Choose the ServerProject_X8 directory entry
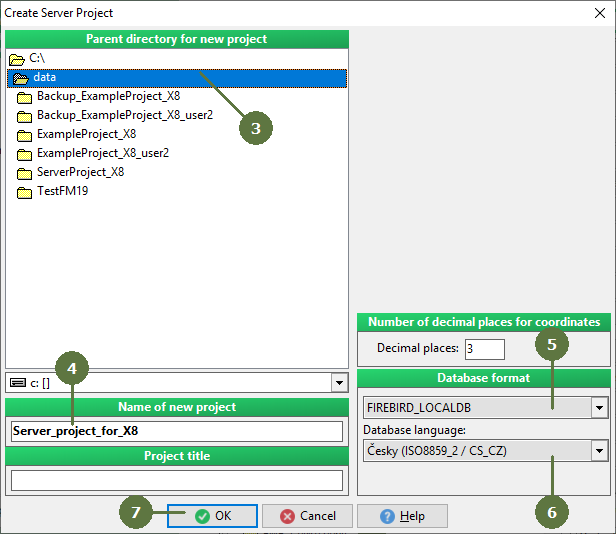This screenshot has width=616, height=534. tap(80, 173)
